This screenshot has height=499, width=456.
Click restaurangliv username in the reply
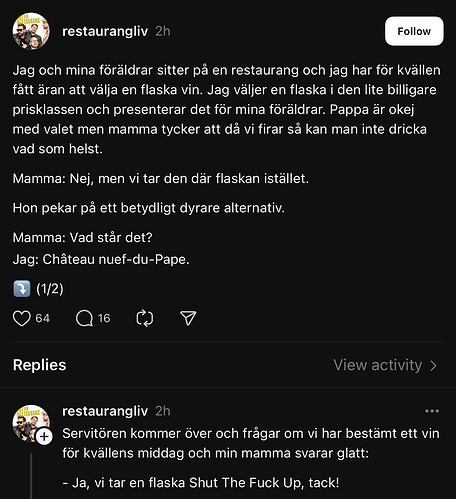point(105,411)
